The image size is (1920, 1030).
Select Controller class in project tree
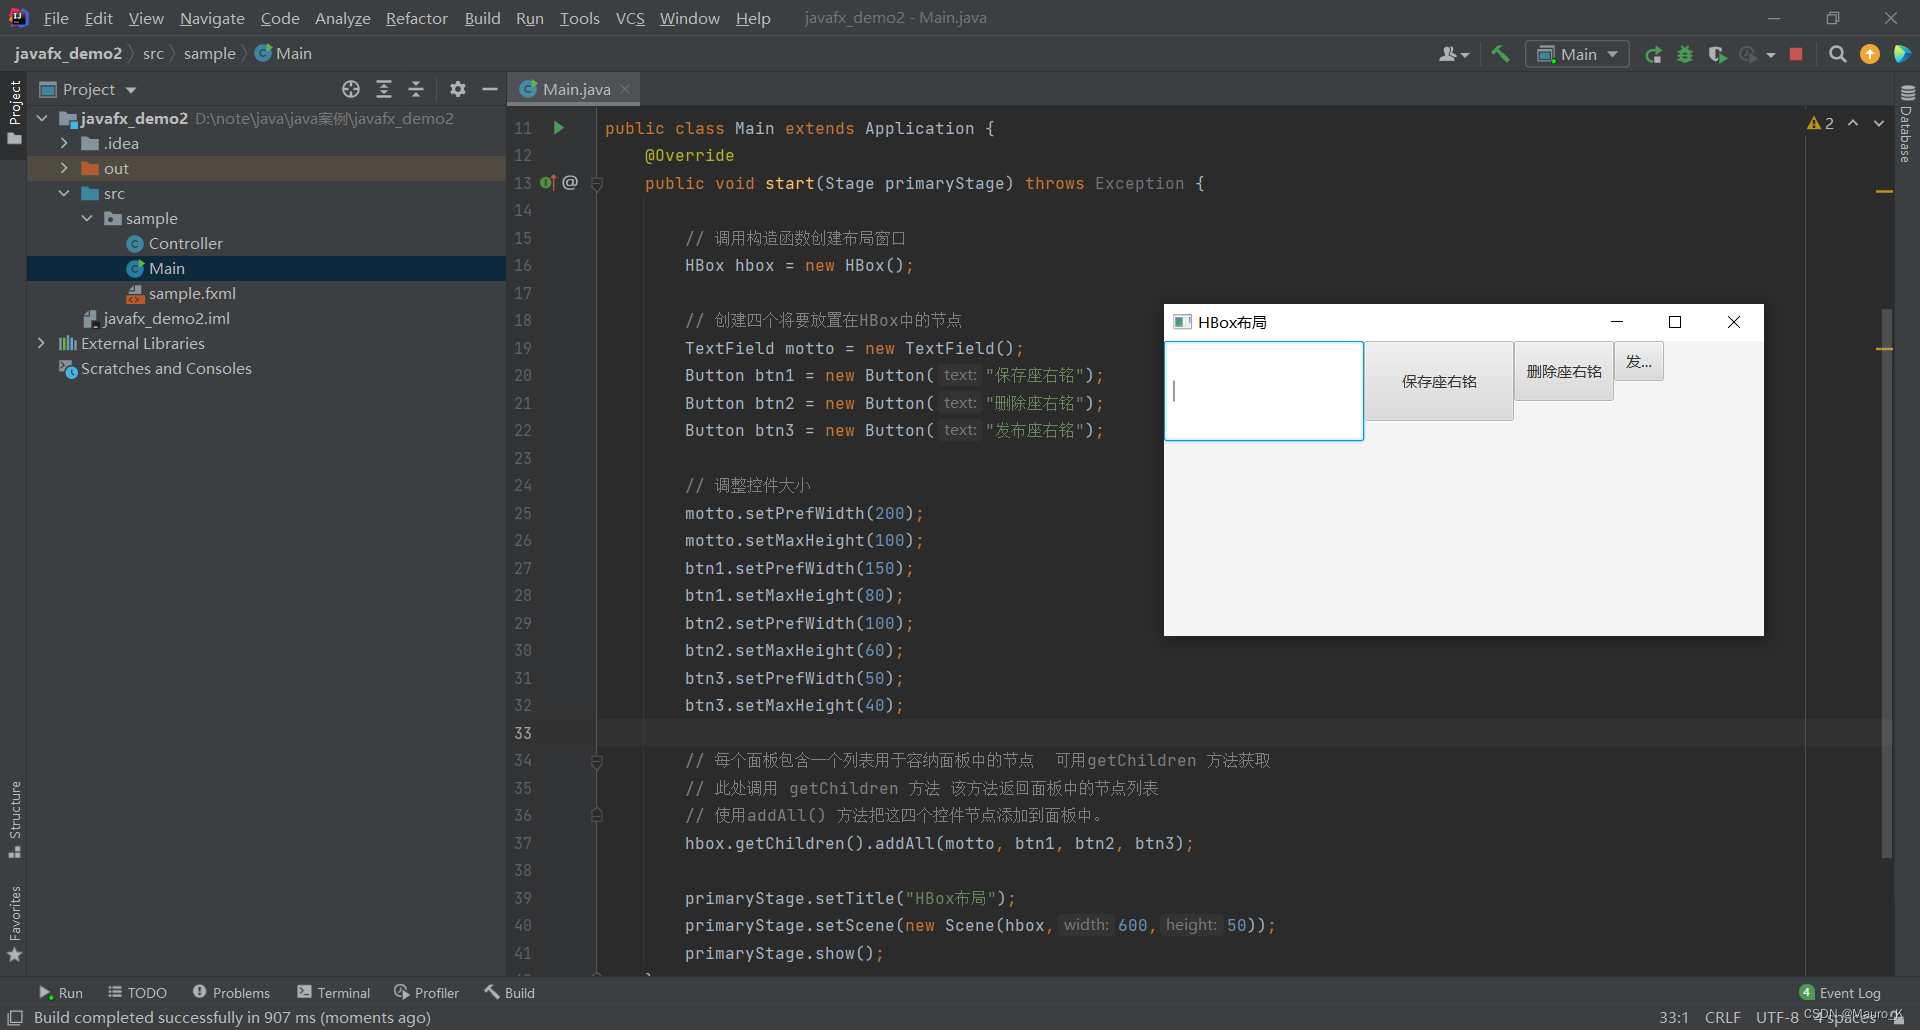click(x=185, y=243)
